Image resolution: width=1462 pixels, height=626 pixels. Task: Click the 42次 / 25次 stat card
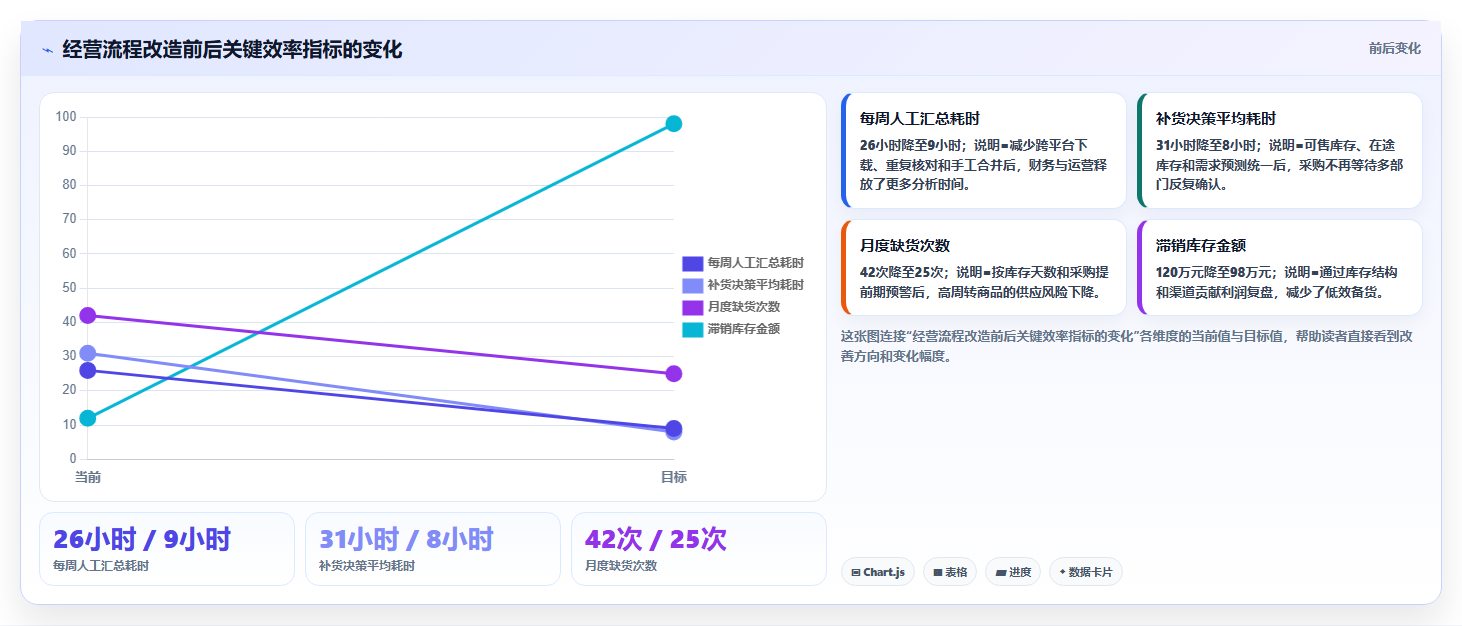pos(699,549)
